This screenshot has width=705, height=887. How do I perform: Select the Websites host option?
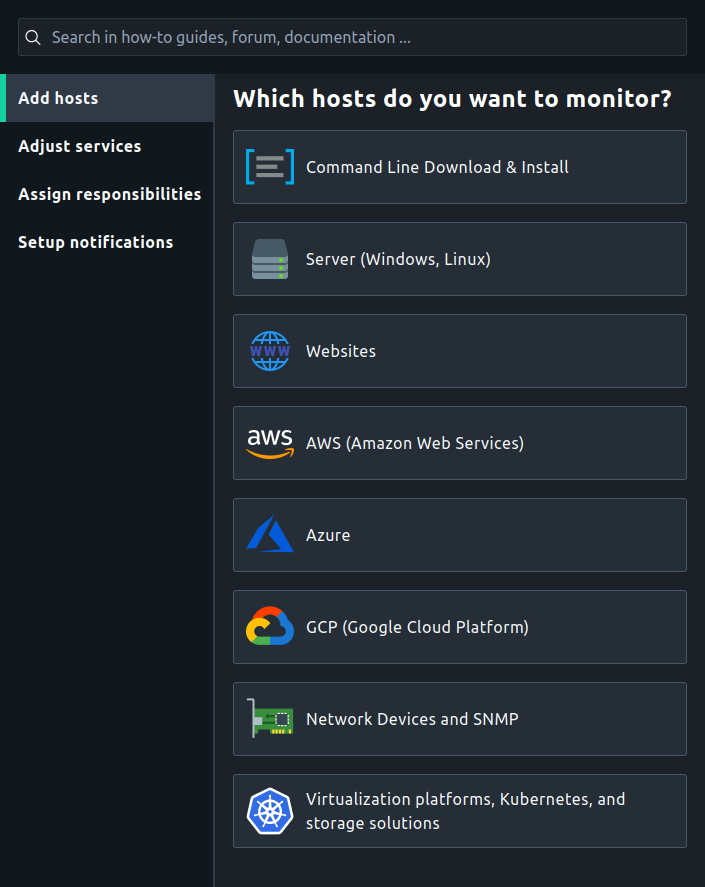click(x=459, y=351)
